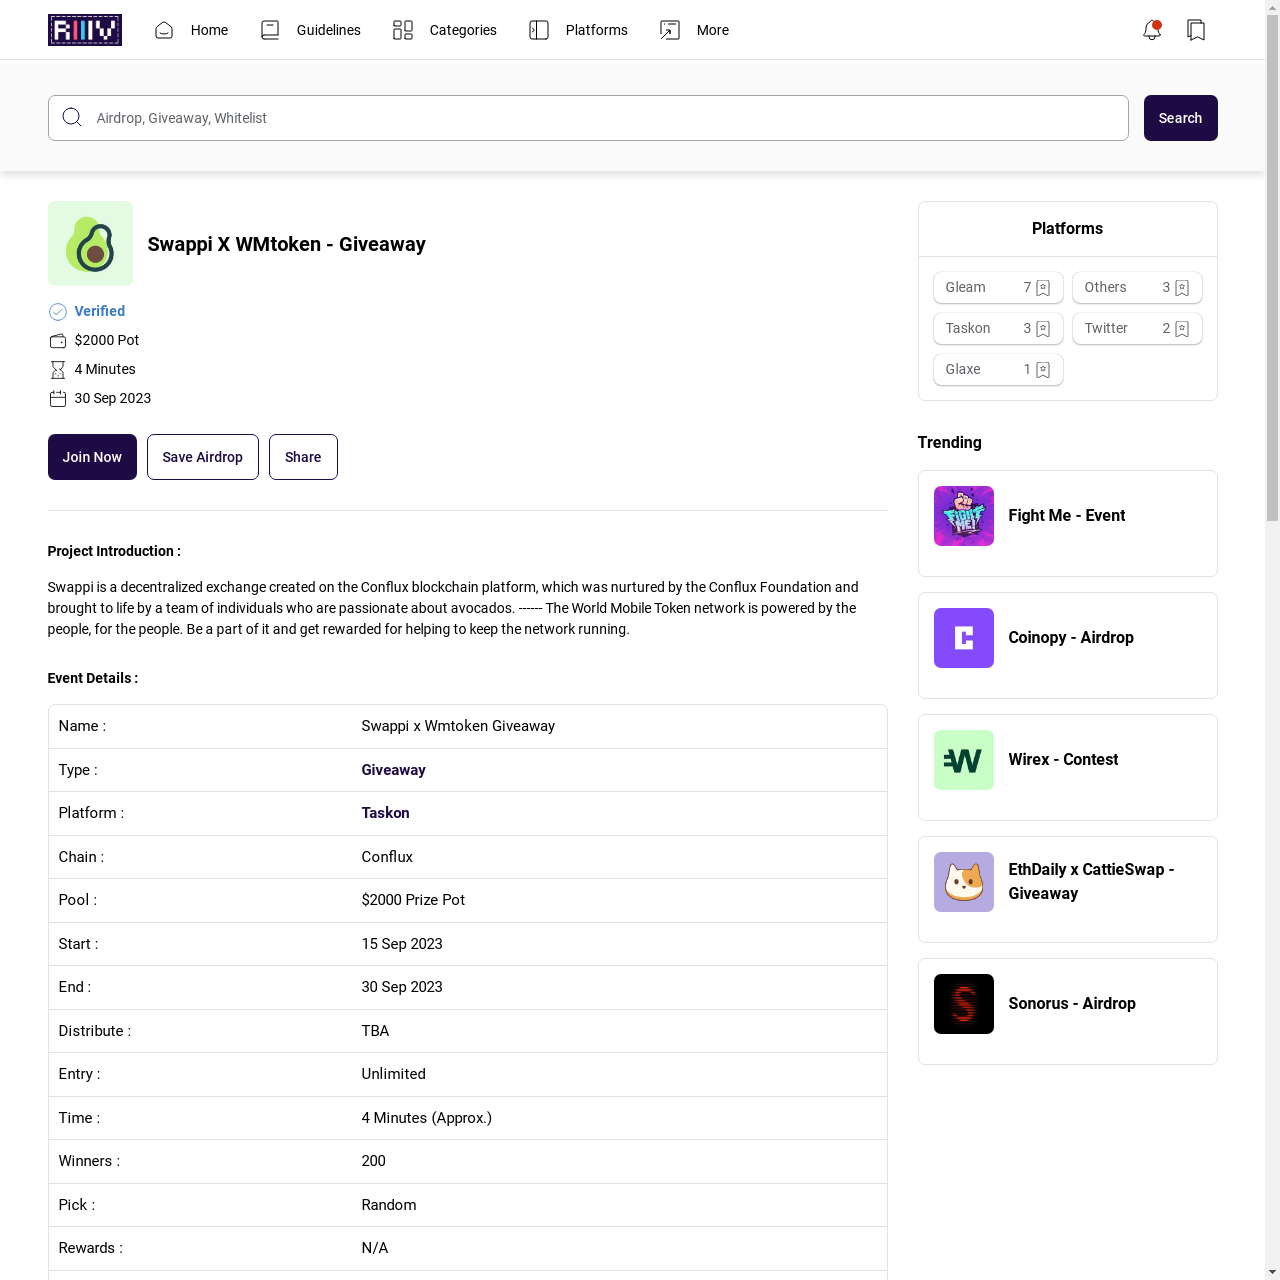This screenshot has width=1280, height=1280.
Task: Click the Guidelines book icon
Action: [x=270, y=30]
